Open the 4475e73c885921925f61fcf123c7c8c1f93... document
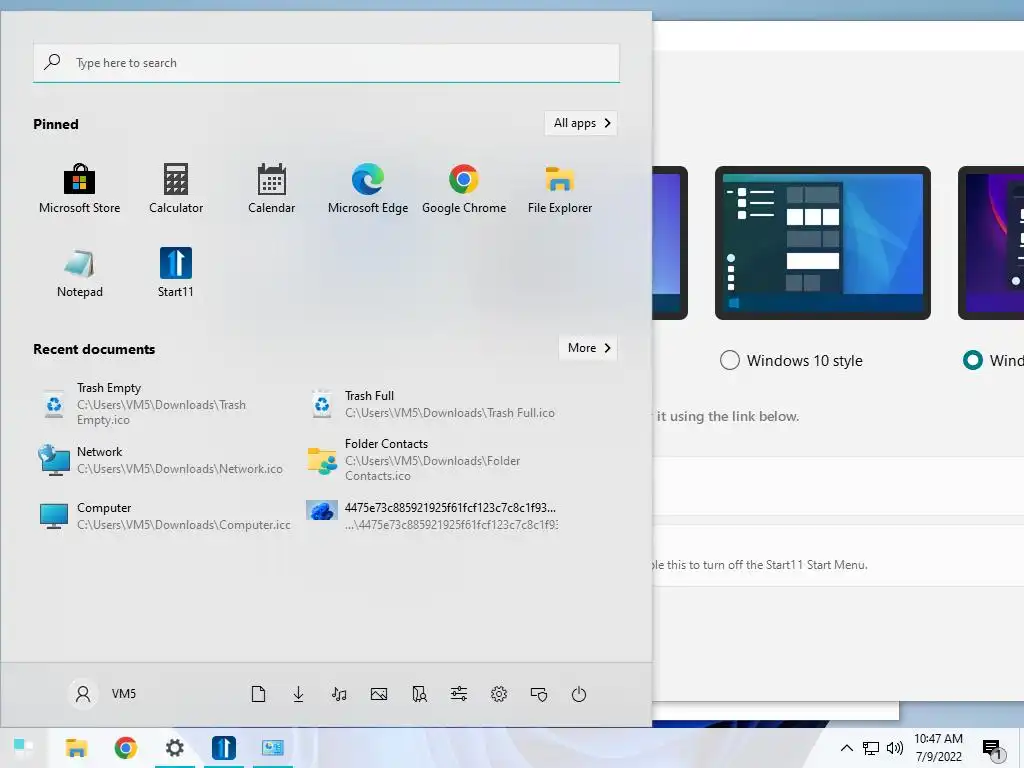Screen dimensions: 1024x768 [432, 516]
